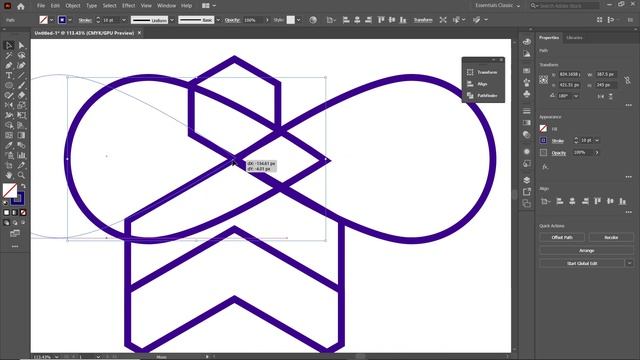Open stroke weight dropdown in Appearance
The width and height of the screenshot is (640, 360).
597,140
